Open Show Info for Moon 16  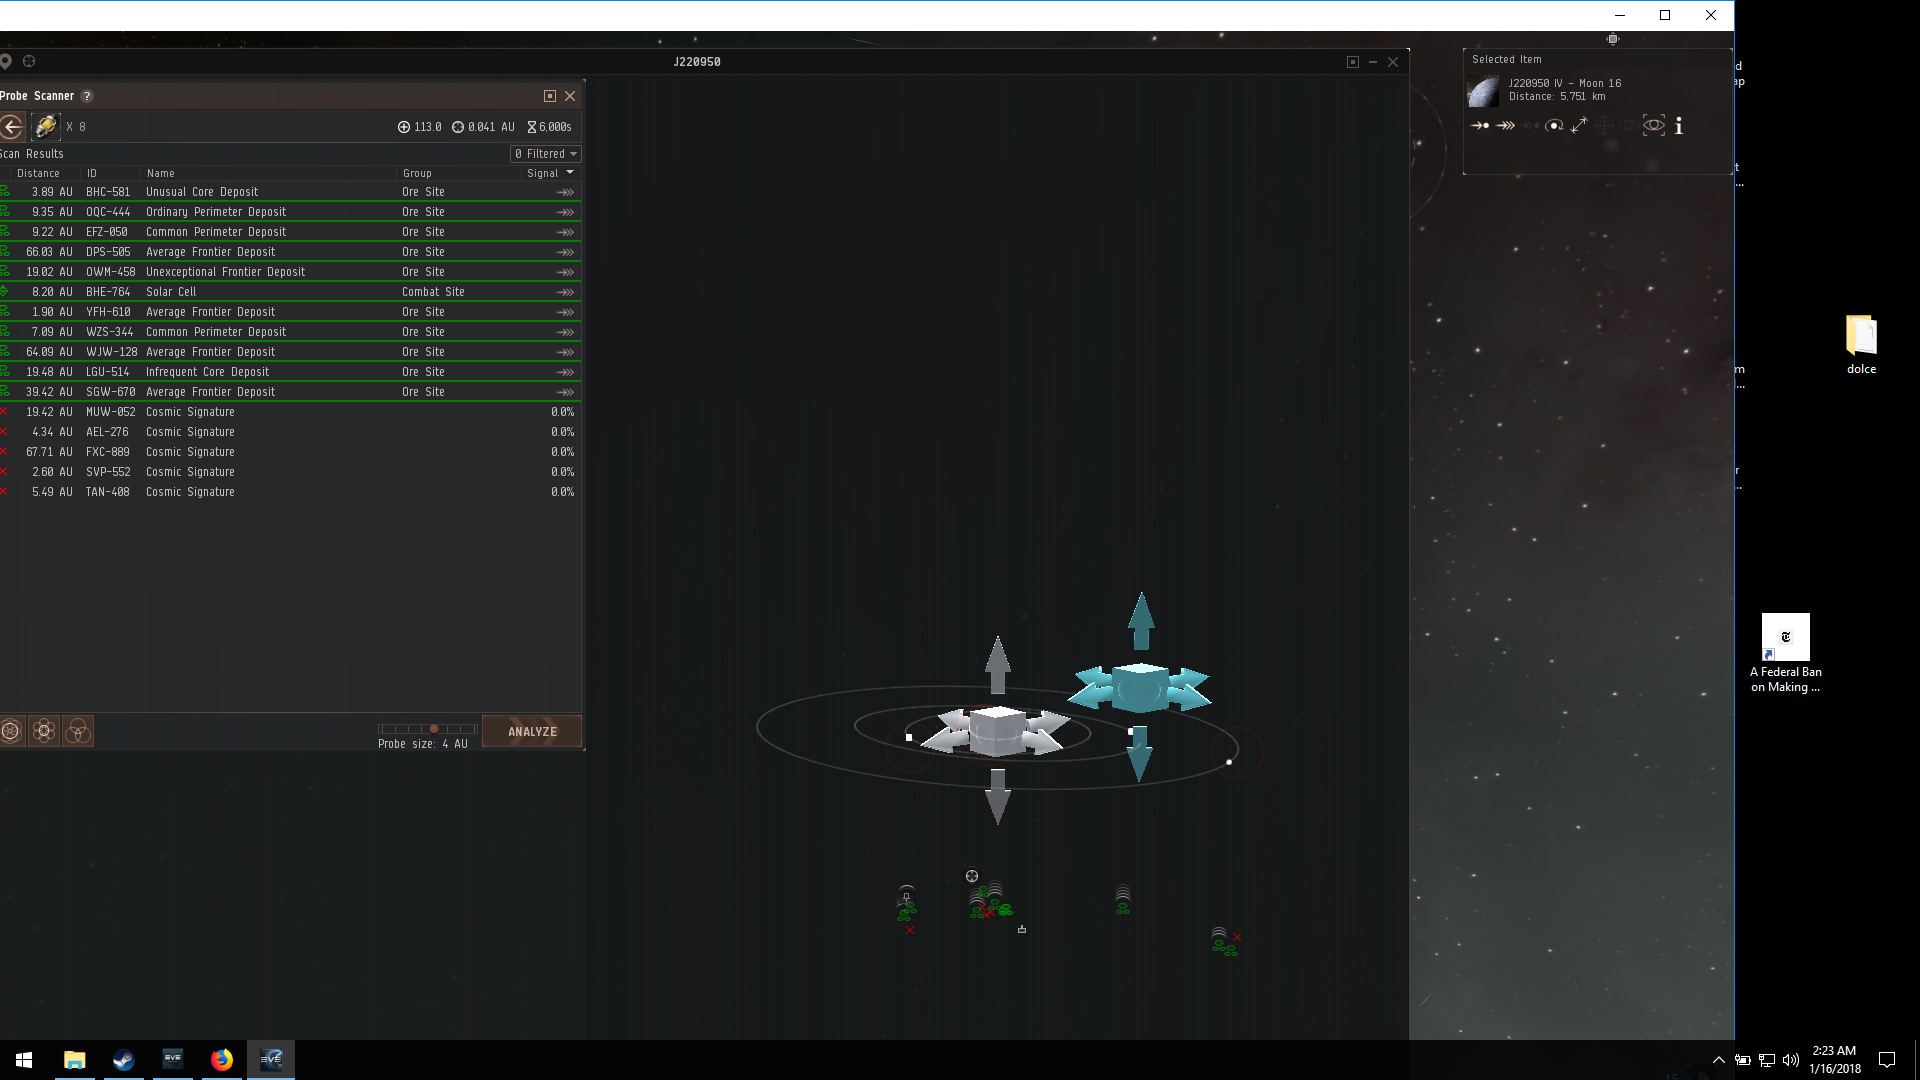click(1679, 126)
